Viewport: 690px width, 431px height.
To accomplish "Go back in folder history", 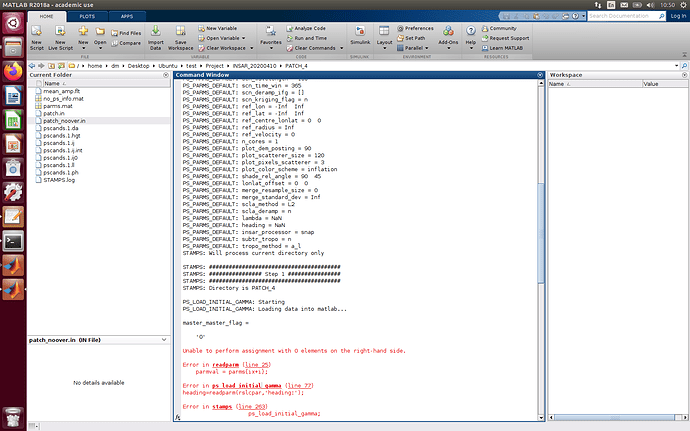I will tap(32, 66).
